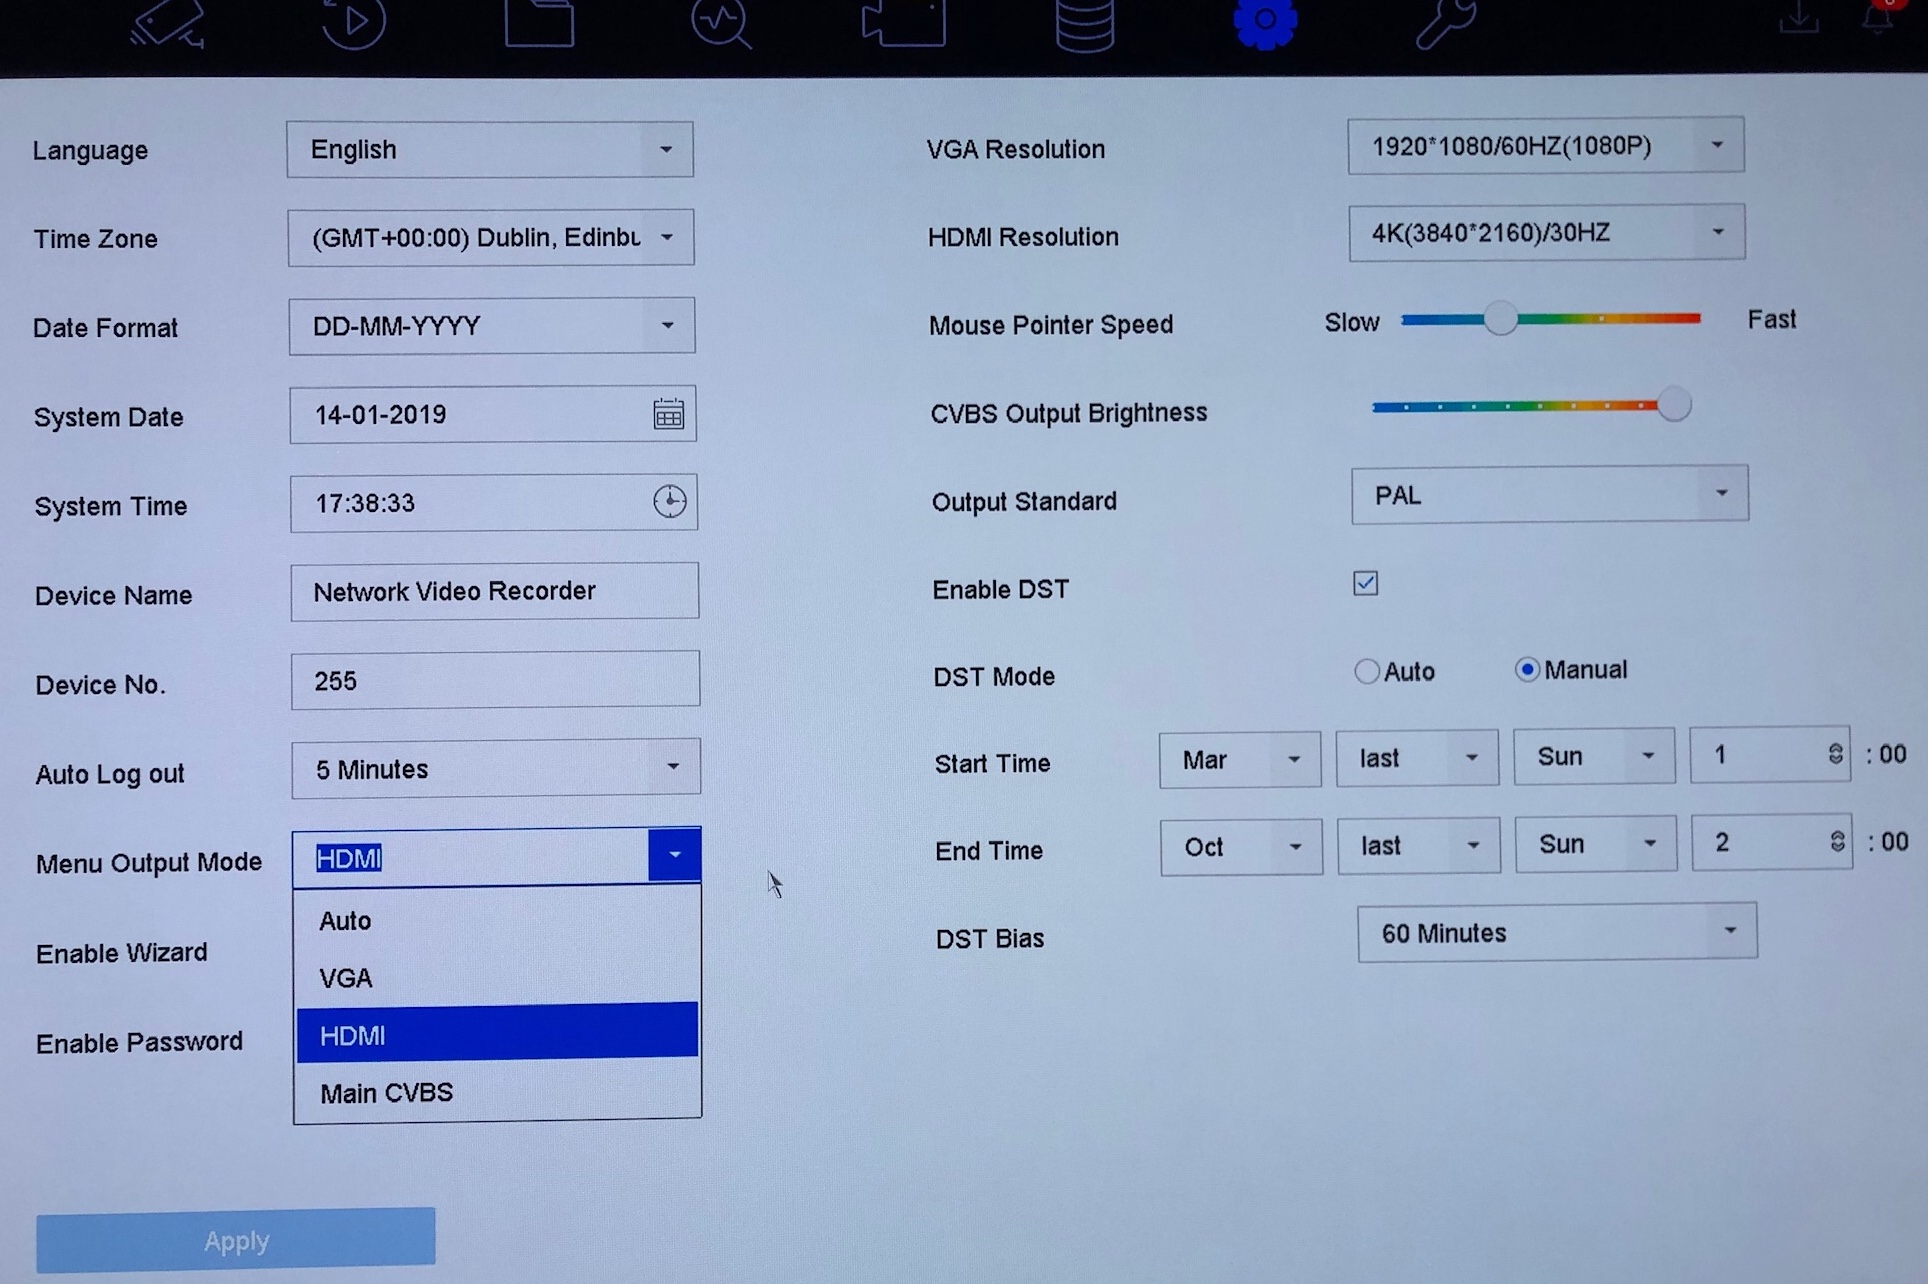Open the storage database icon
Screen dimensions: 1928x1284
tap(1085, 24)
